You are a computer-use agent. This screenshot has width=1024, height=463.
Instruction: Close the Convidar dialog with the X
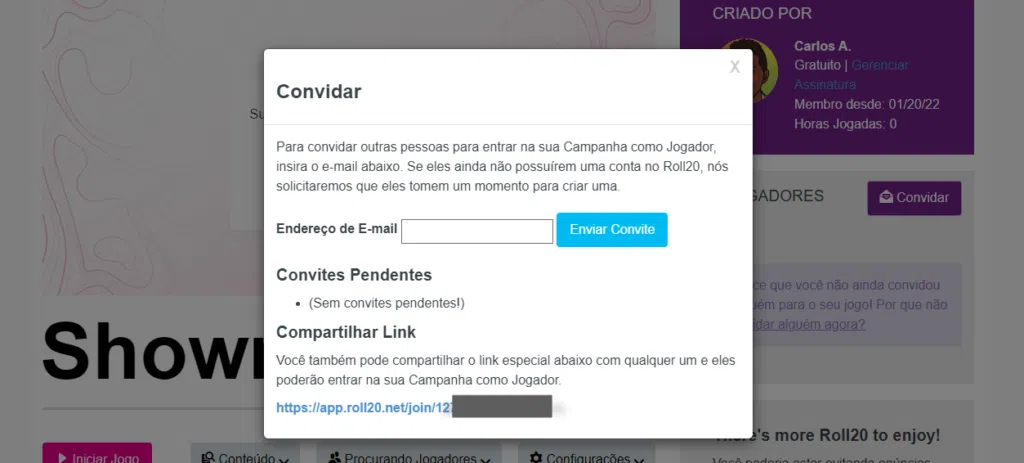click(x=735, y=67)
